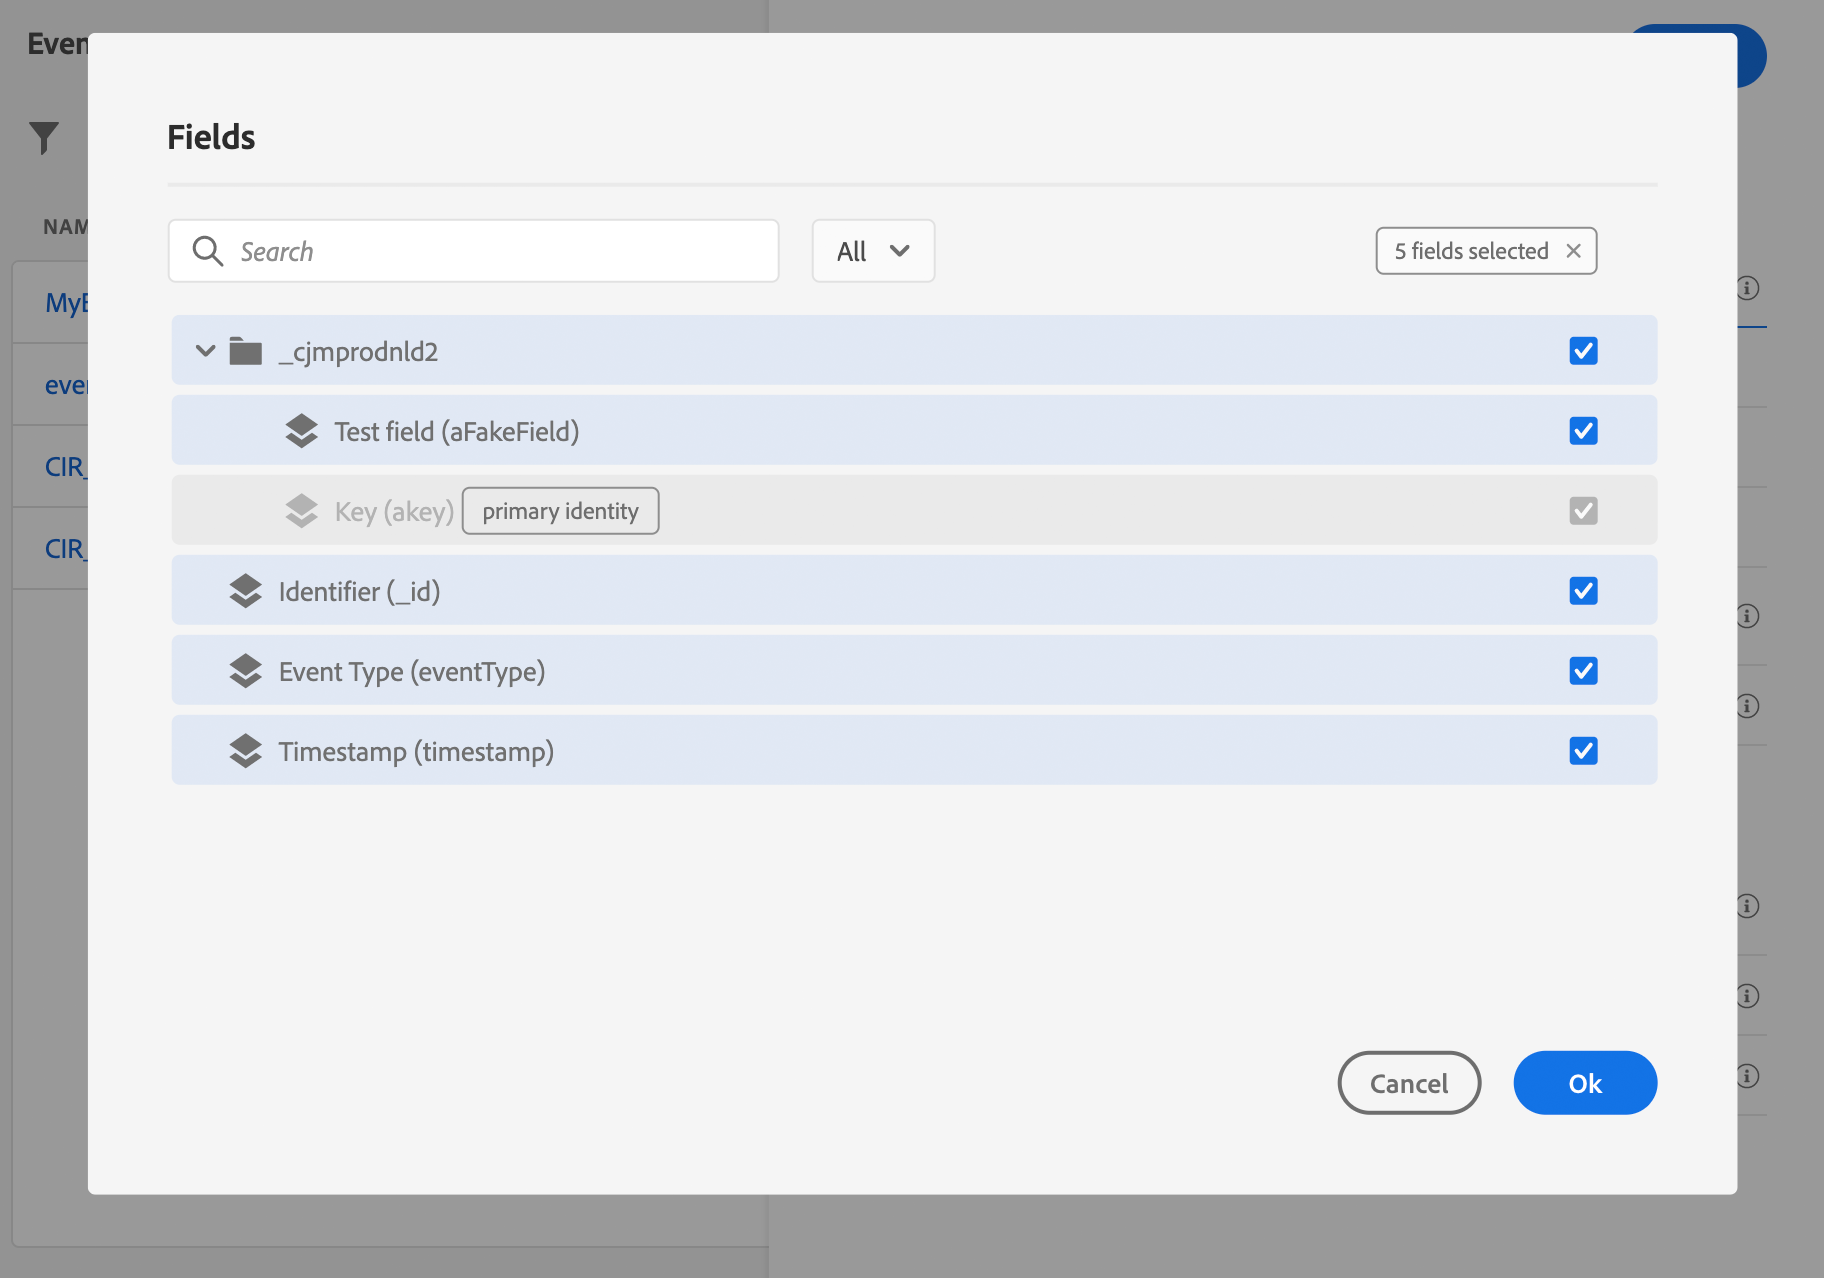The width and height of the screenshot is (1824, 1278).
Task: Click the Identifier field layers icon
Action: [x=245, y=591]
